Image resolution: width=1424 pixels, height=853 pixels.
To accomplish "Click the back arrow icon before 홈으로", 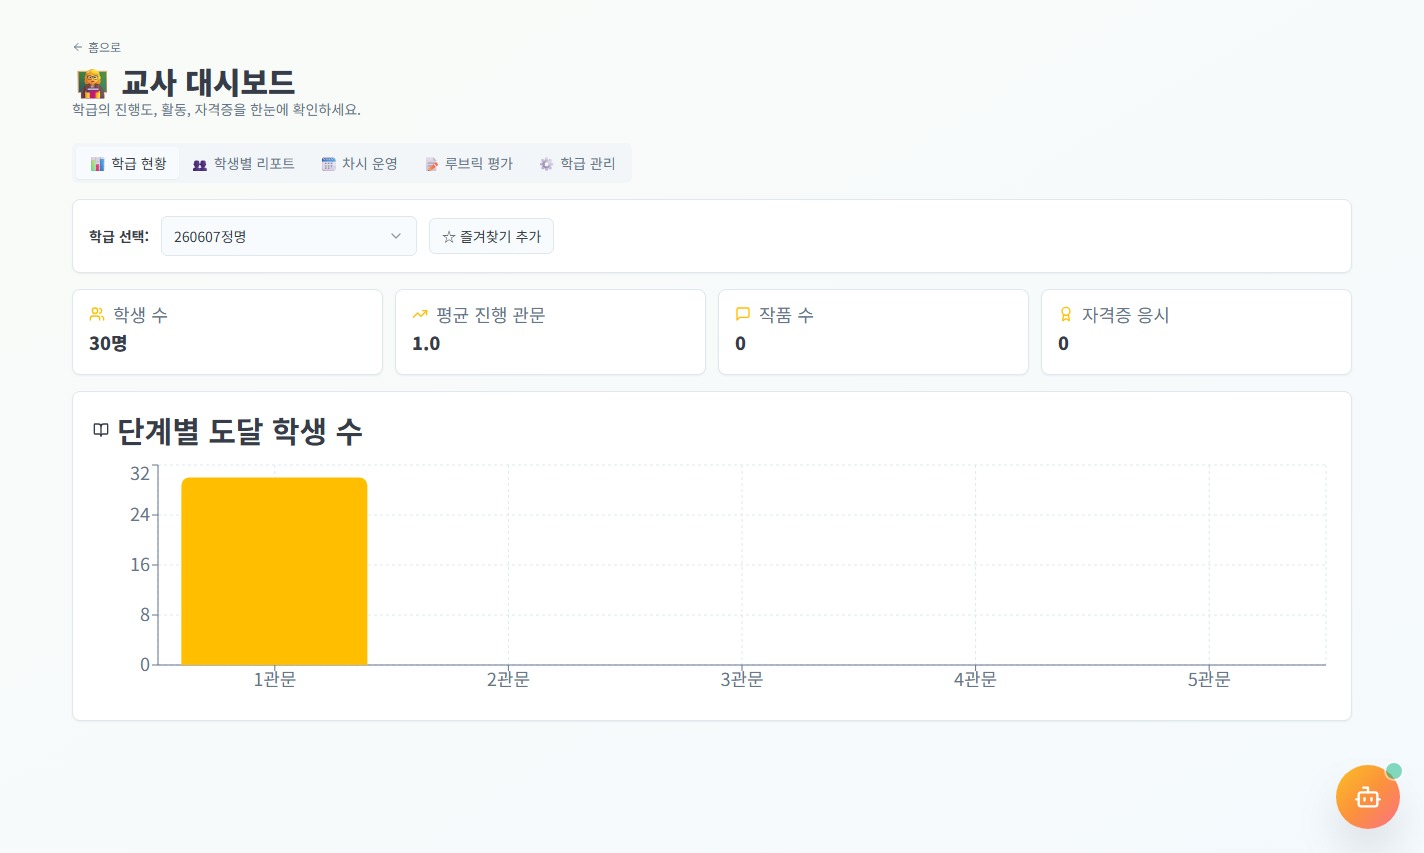I will click(78, 47).
